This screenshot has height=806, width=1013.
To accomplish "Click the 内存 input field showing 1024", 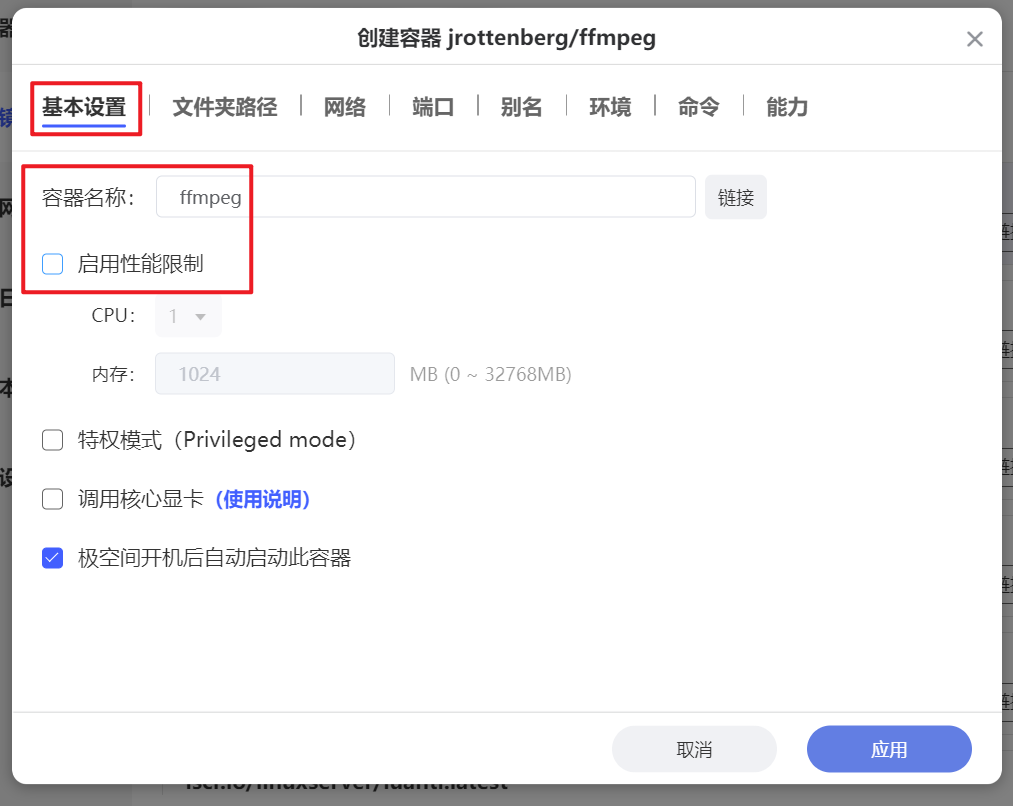I will (x=275, y=373).
